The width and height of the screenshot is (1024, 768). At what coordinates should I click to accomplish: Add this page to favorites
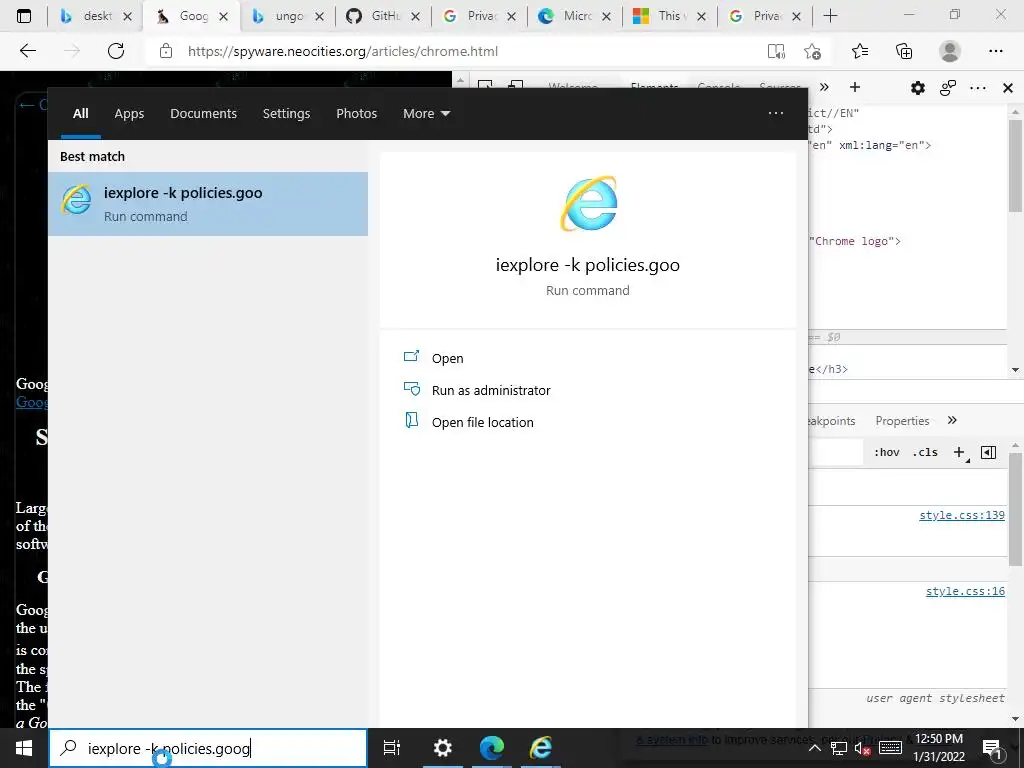(x=812, y=51)
